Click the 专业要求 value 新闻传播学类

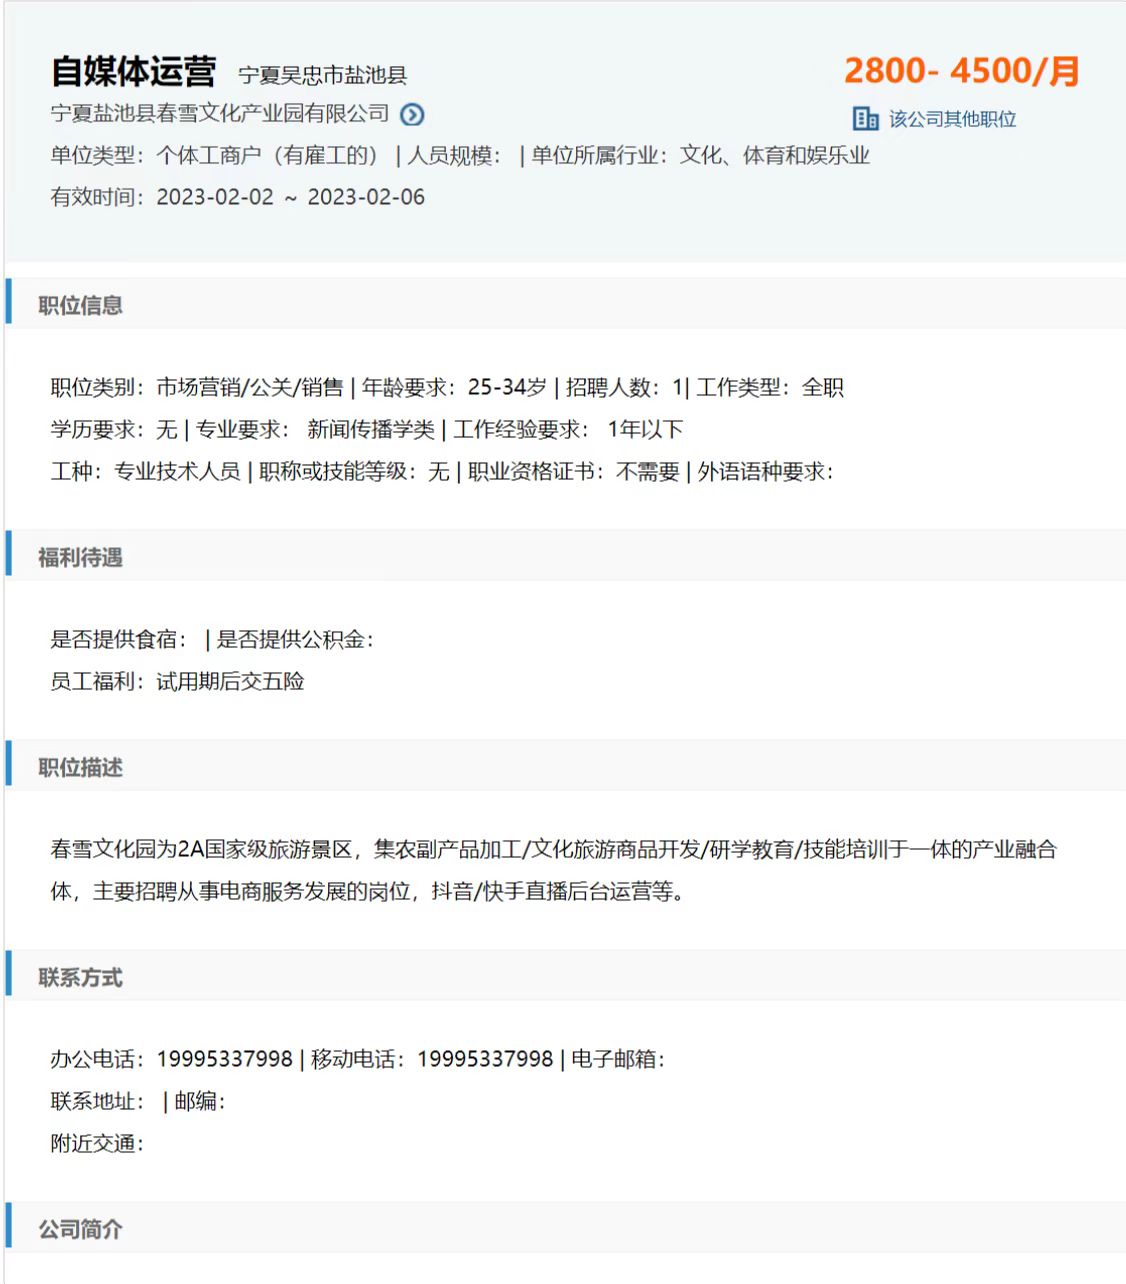coord(371,429)
